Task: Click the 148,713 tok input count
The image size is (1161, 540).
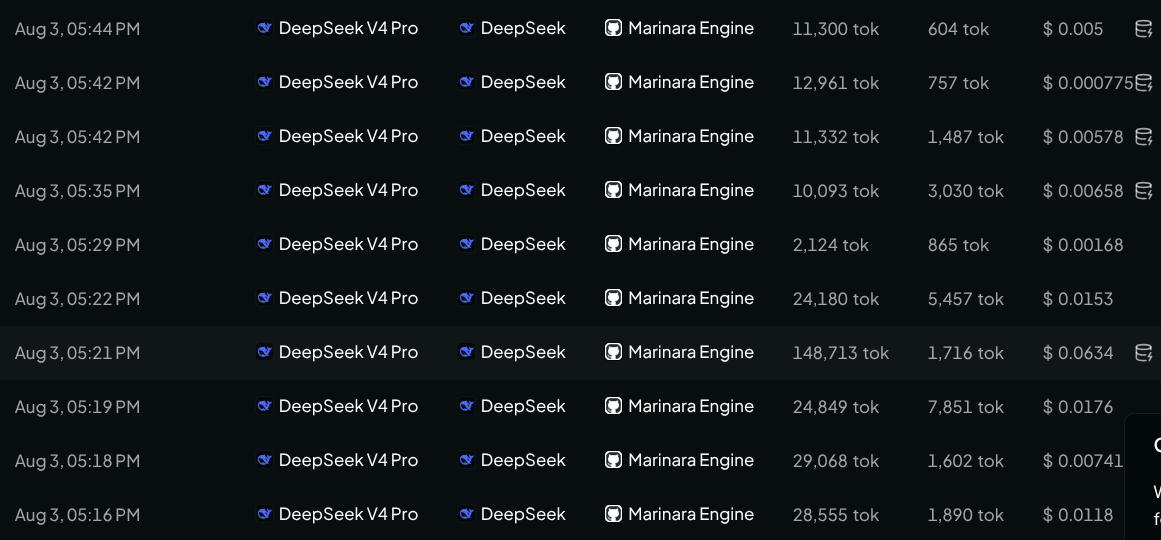Action: coord(840,353)
